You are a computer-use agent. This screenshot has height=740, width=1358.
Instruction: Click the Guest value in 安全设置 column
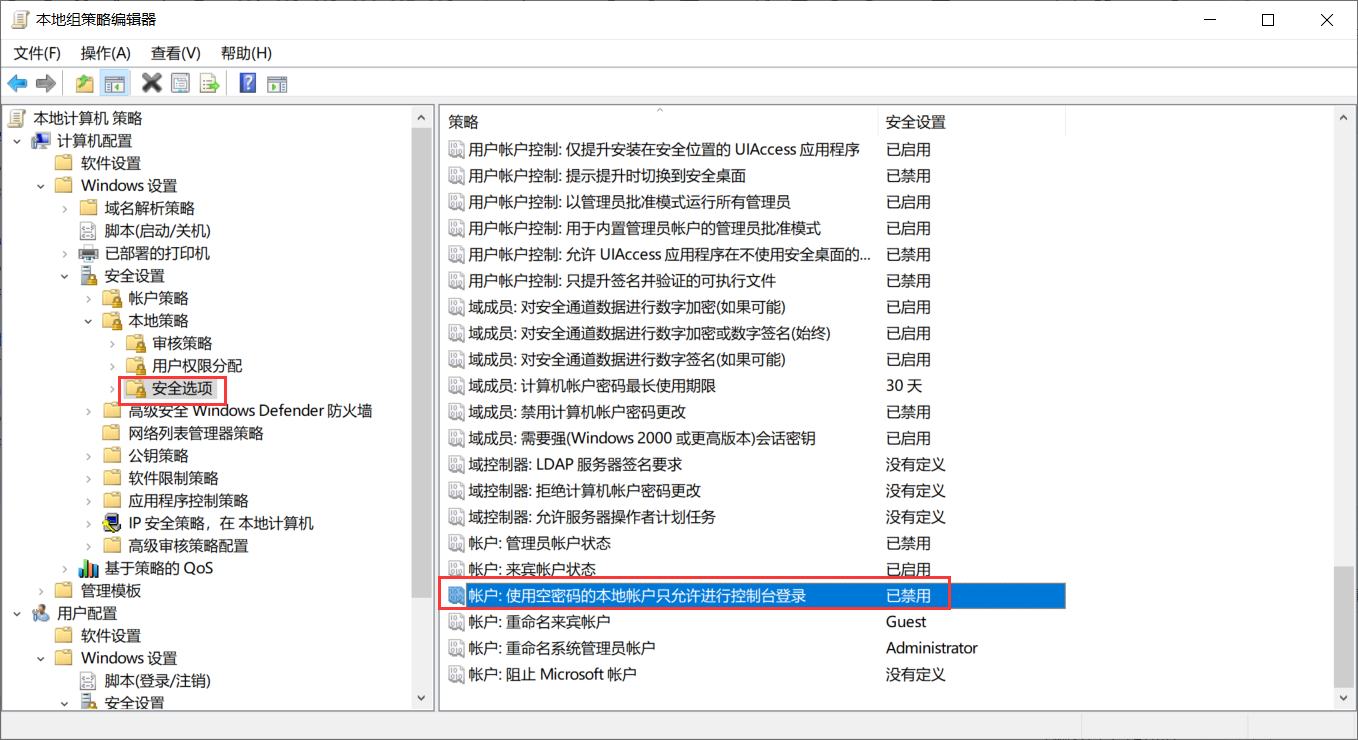(906, 622)
